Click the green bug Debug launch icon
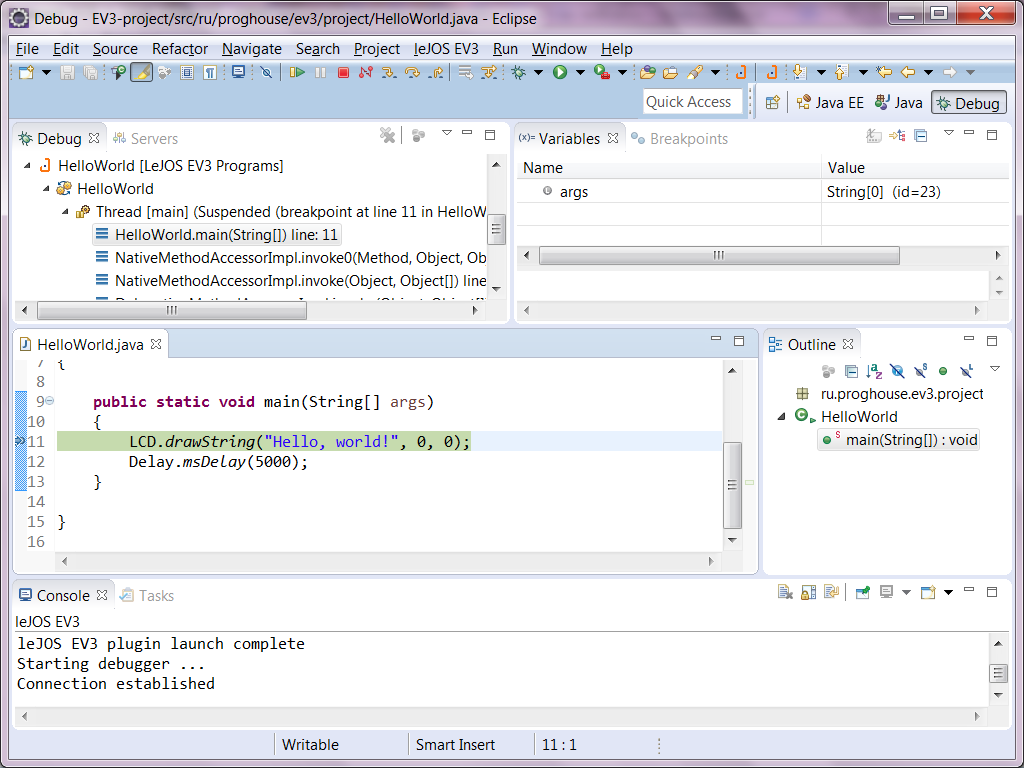The image size is (1024, 768). click(519, 72)
